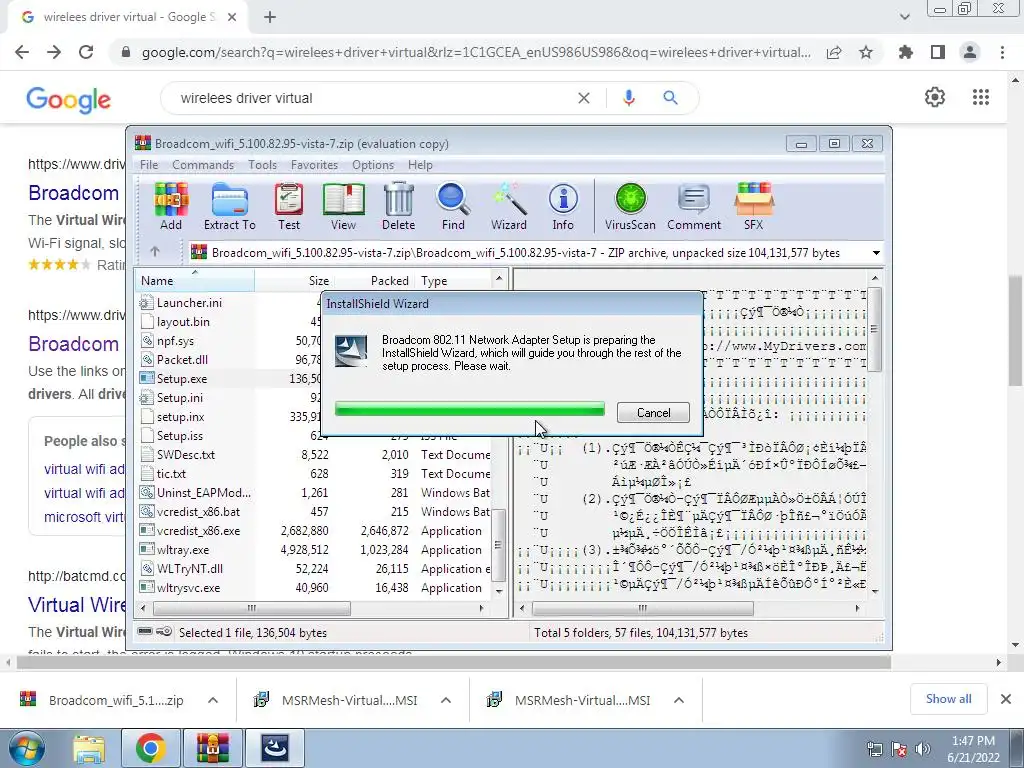Image resolution: width=1024 pixels, height=768 pixels.
Task: Open Chrome tab search chevron
Action: [904, 17]
